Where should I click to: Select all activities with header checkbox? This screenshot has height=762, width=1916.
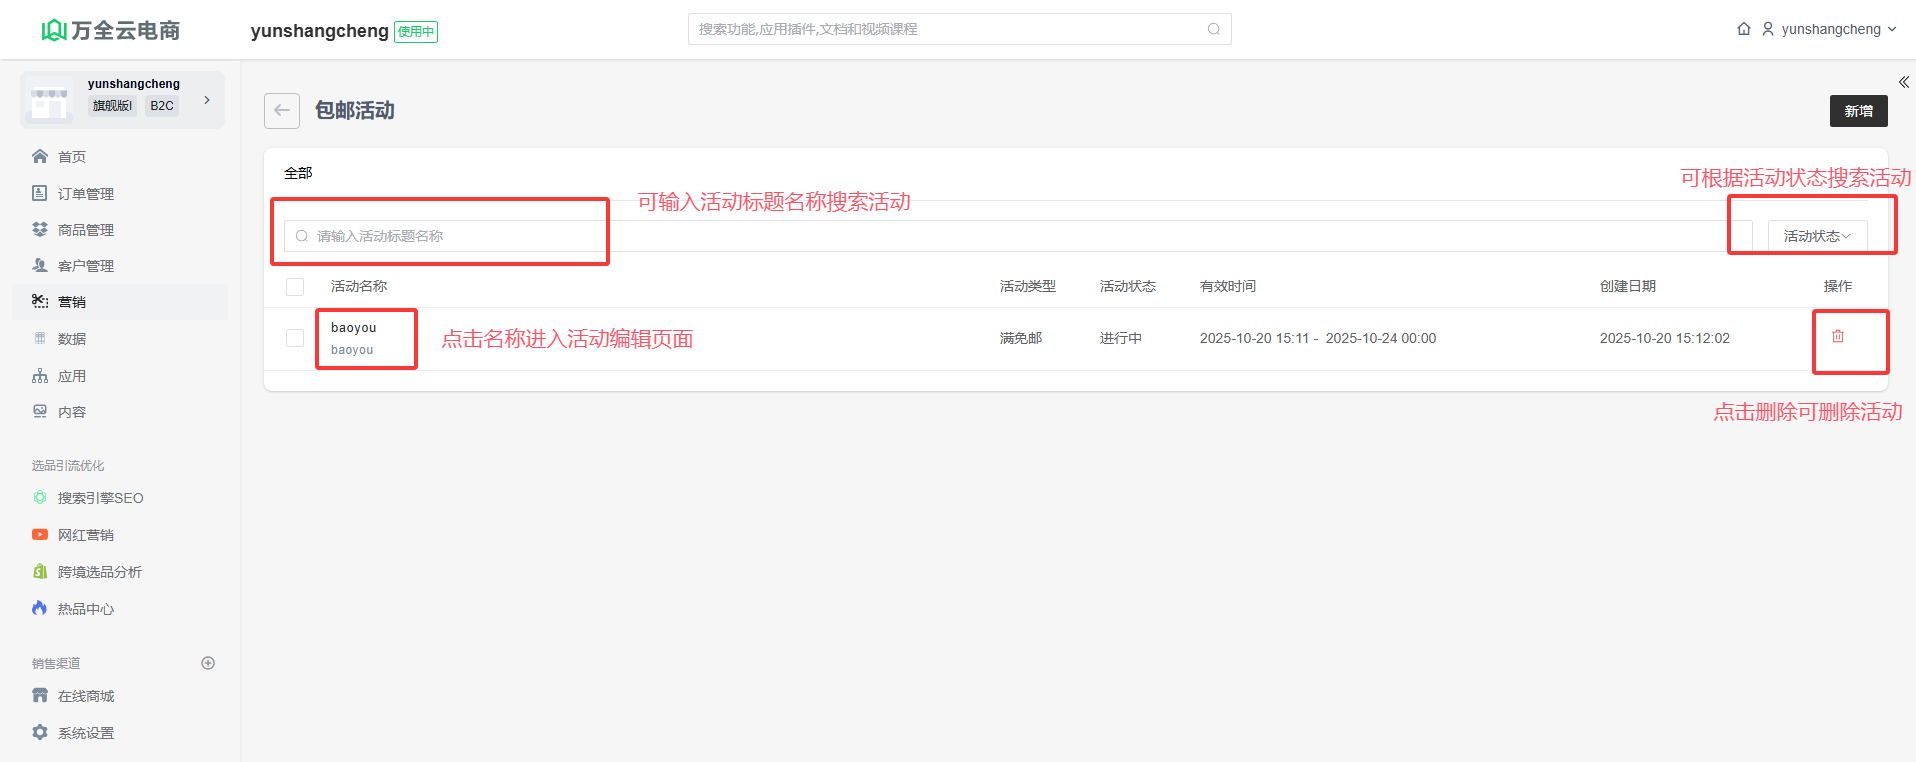295,287
